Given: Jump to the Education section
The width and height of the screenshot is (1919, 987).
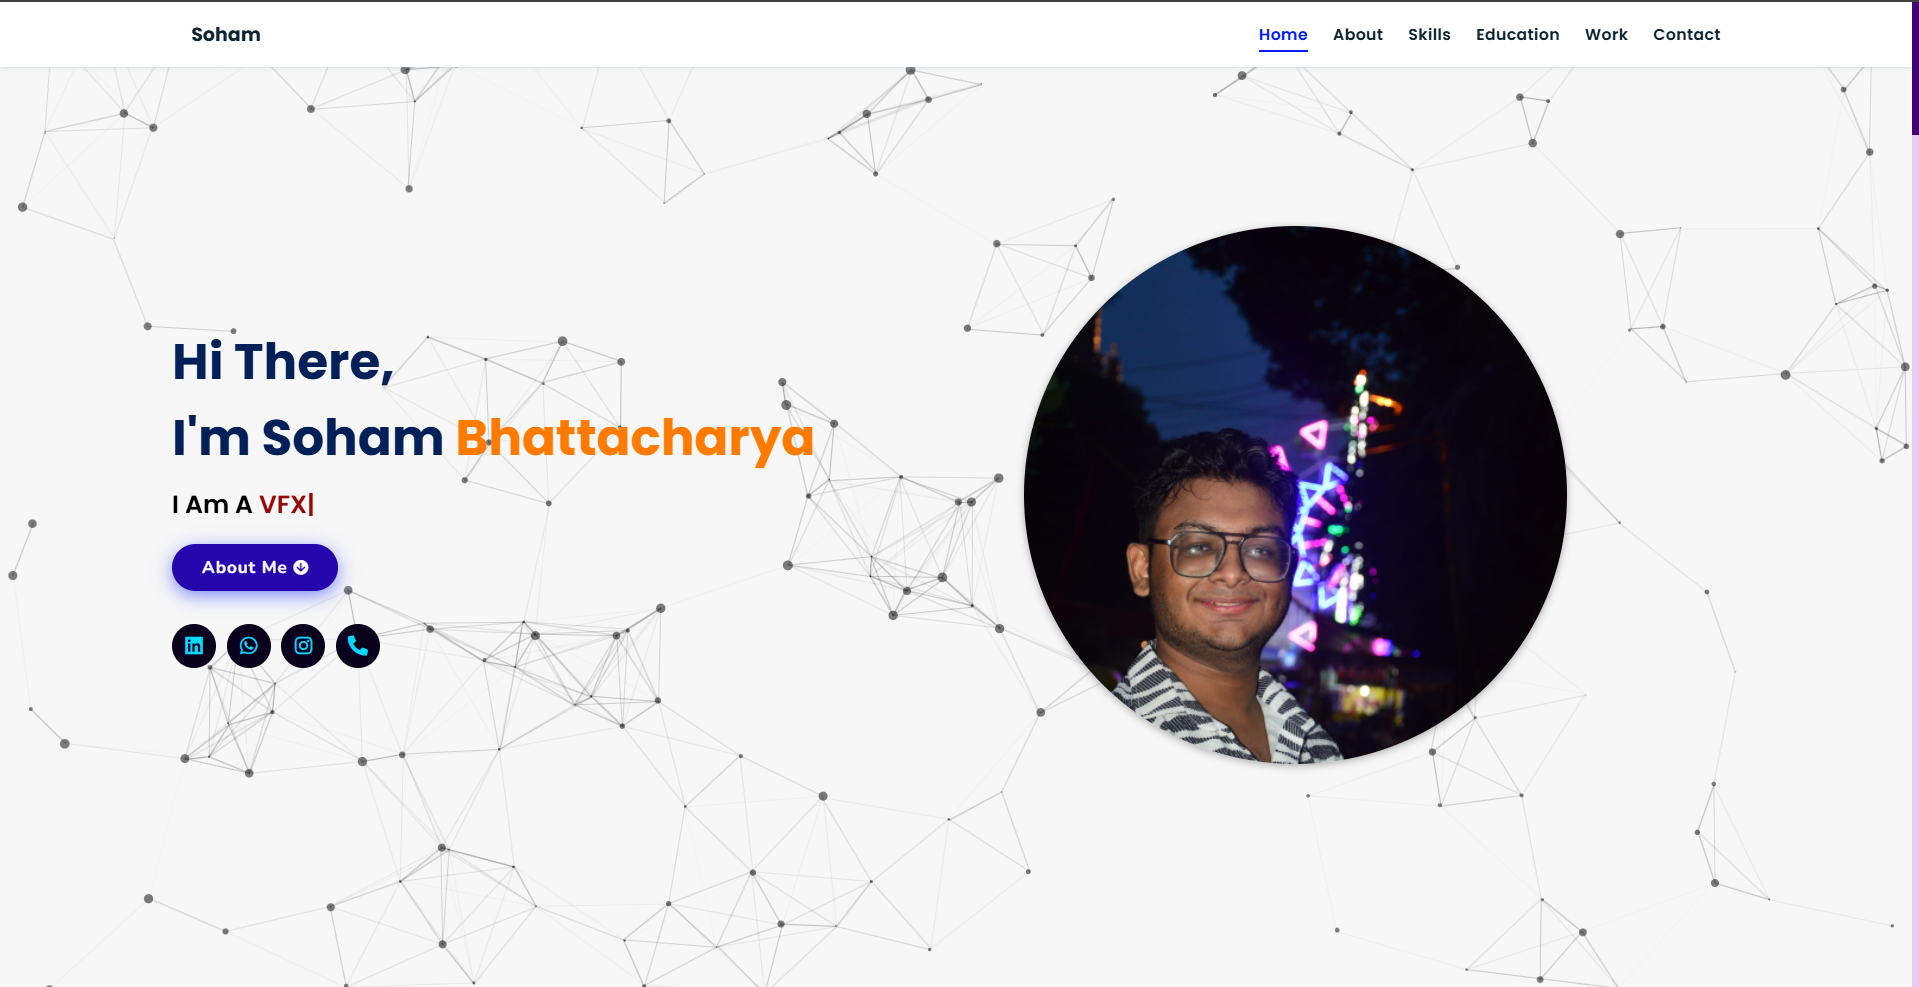Looking at the screenshot, I should (x=1517, y=35).
